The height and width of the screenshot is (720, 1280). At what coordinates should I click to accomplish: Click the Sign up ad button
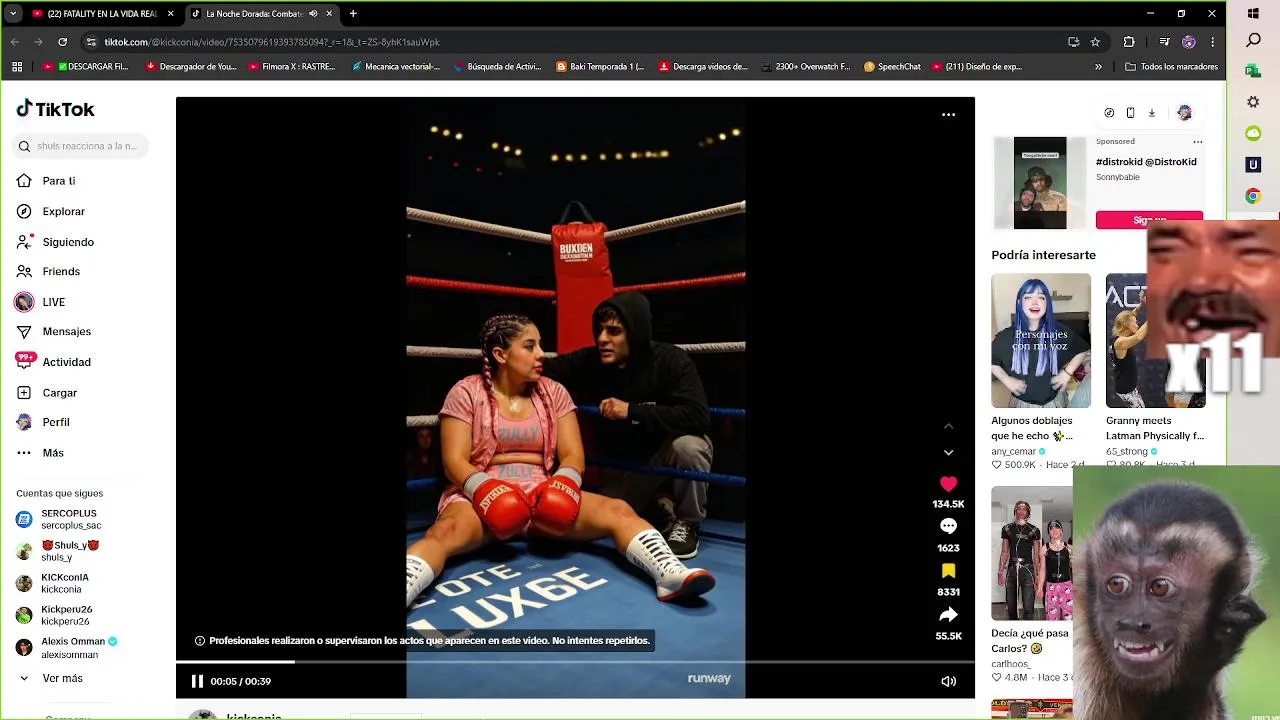pyautogui.click(x=1149, y=220)
